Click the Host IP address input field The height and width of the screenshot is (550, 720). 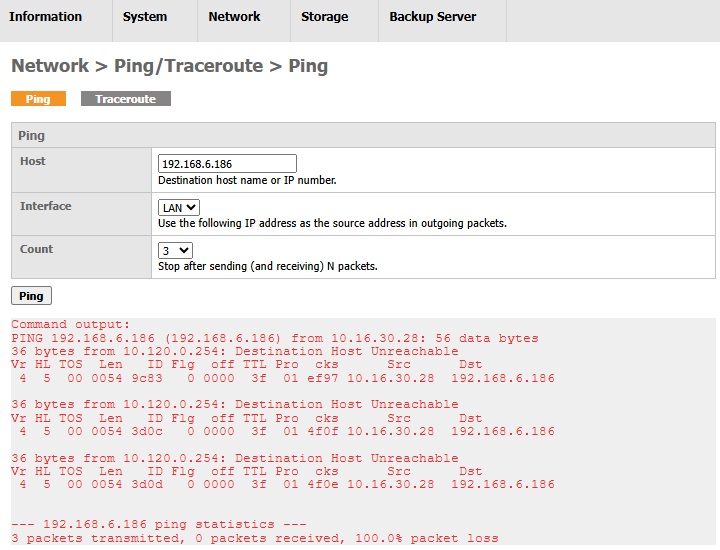point(227,164)
